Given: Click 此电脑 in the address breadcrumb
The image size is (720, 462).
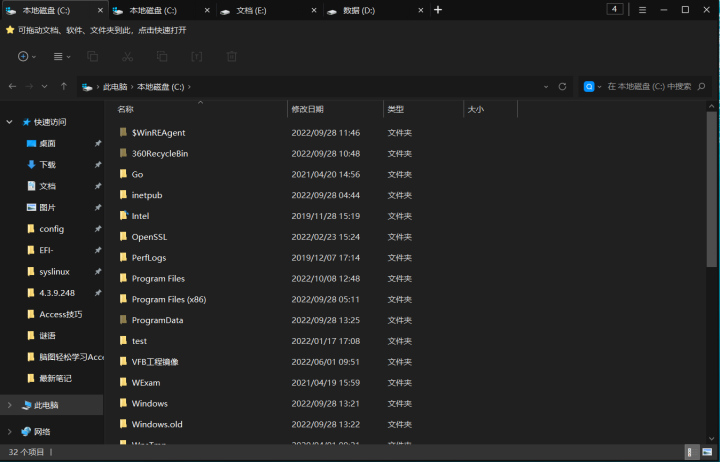Looking at the screenshot, I should [115, 87].
